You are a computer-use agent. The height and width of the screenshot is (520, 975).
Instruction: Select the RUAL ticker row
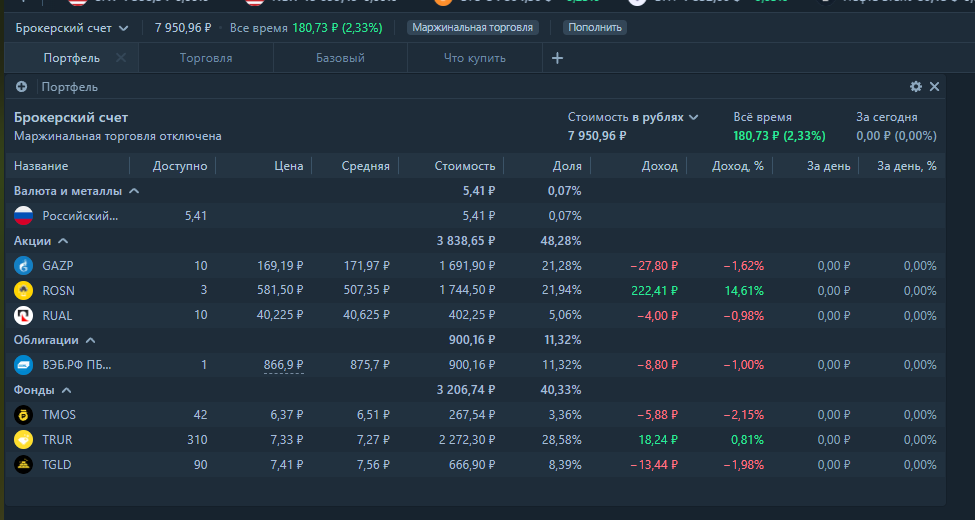(475, 315)
